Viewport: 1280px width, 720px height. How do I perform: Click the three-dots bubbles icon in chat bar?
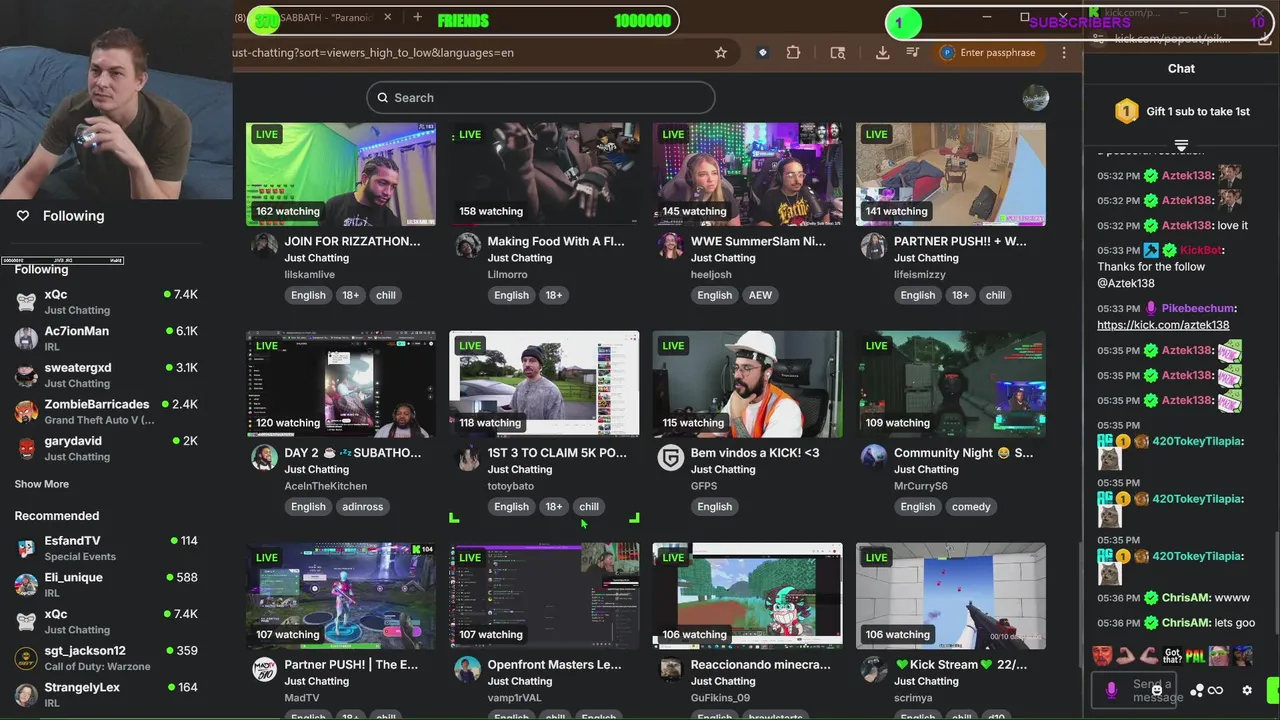tap(1196, 690)
